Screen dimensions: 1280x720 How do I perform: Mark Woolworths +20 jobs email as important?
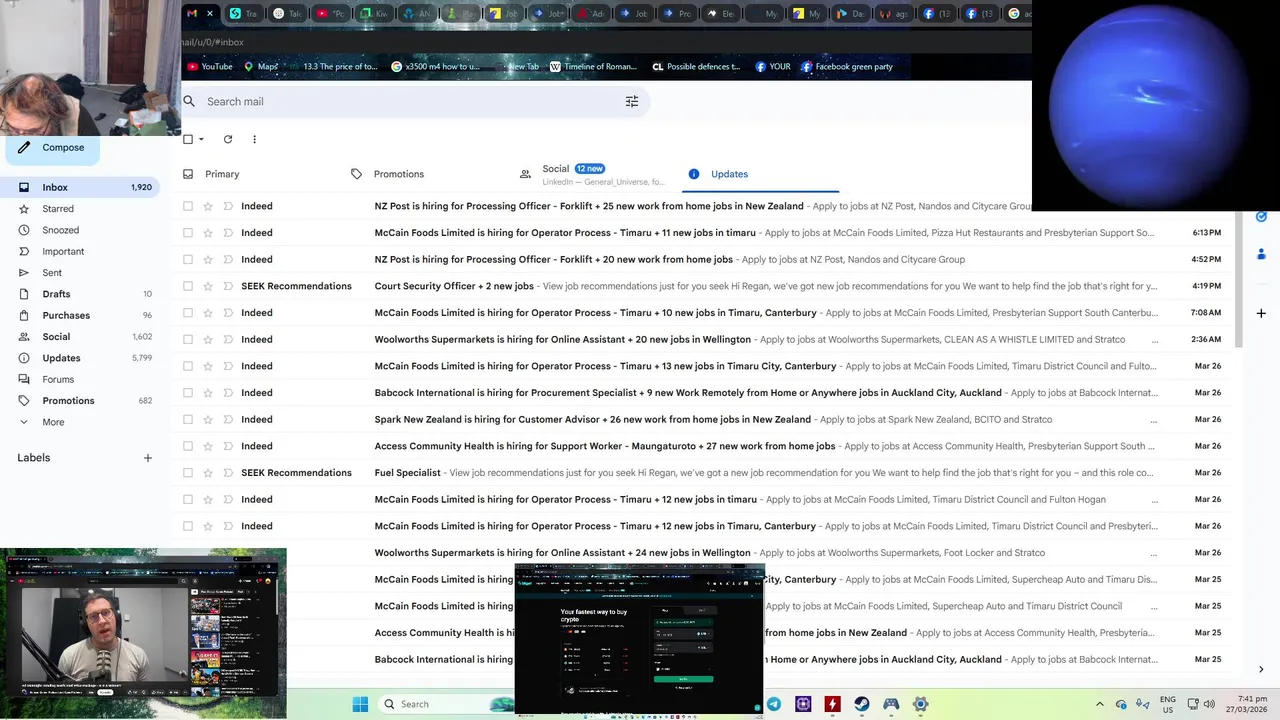[x=228, y=339]
